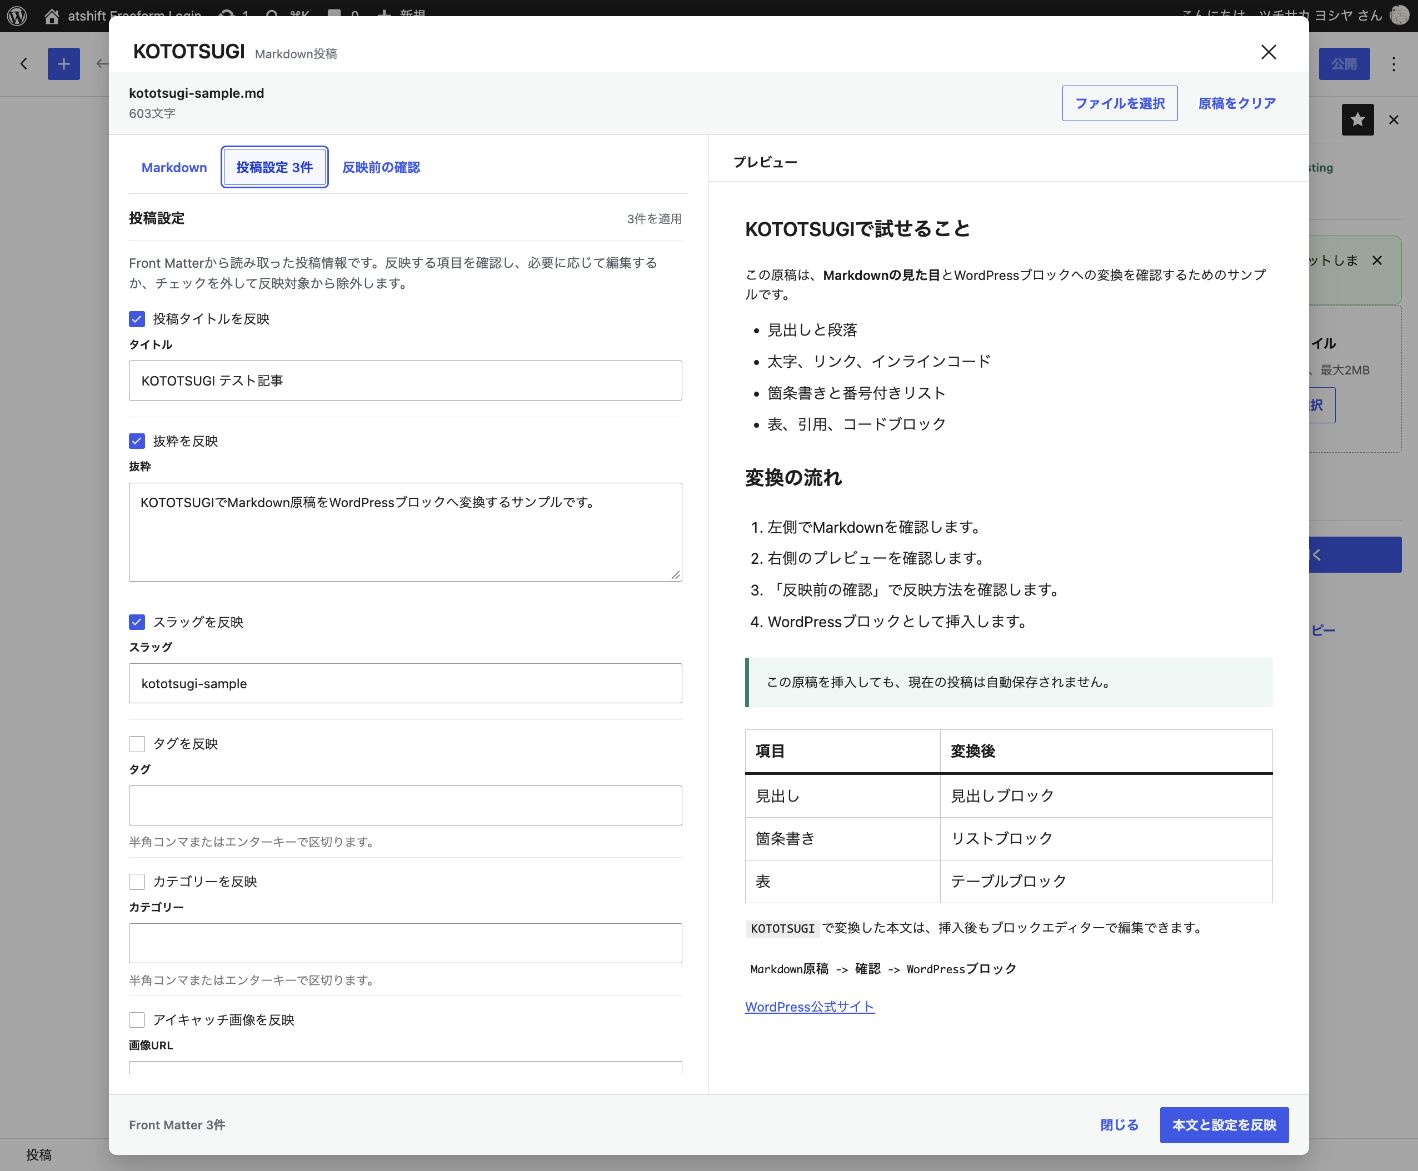
Task: Open the block inserter plus button
Action: click(63, 64)
